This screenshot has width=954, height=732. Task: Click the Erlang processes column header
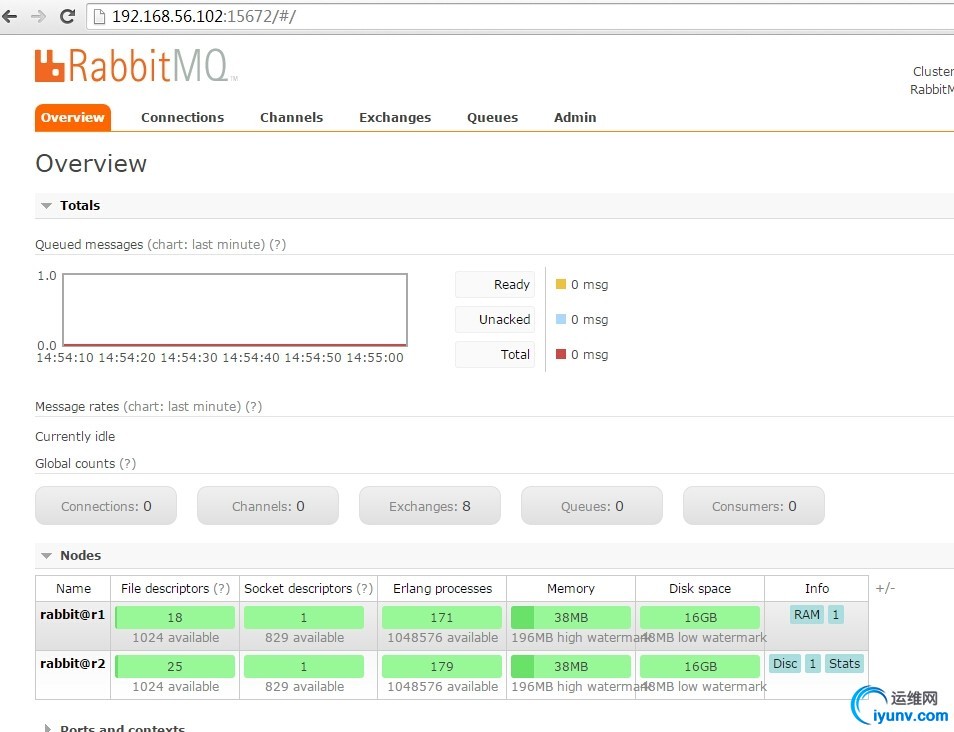point(442,588)
